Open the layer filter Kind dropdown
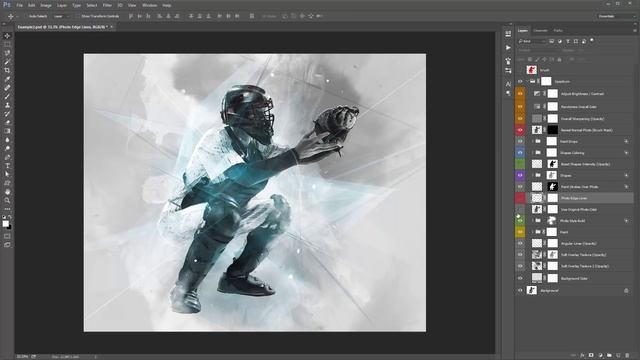This screenshot has height=360, width=640. click(532, 41)
